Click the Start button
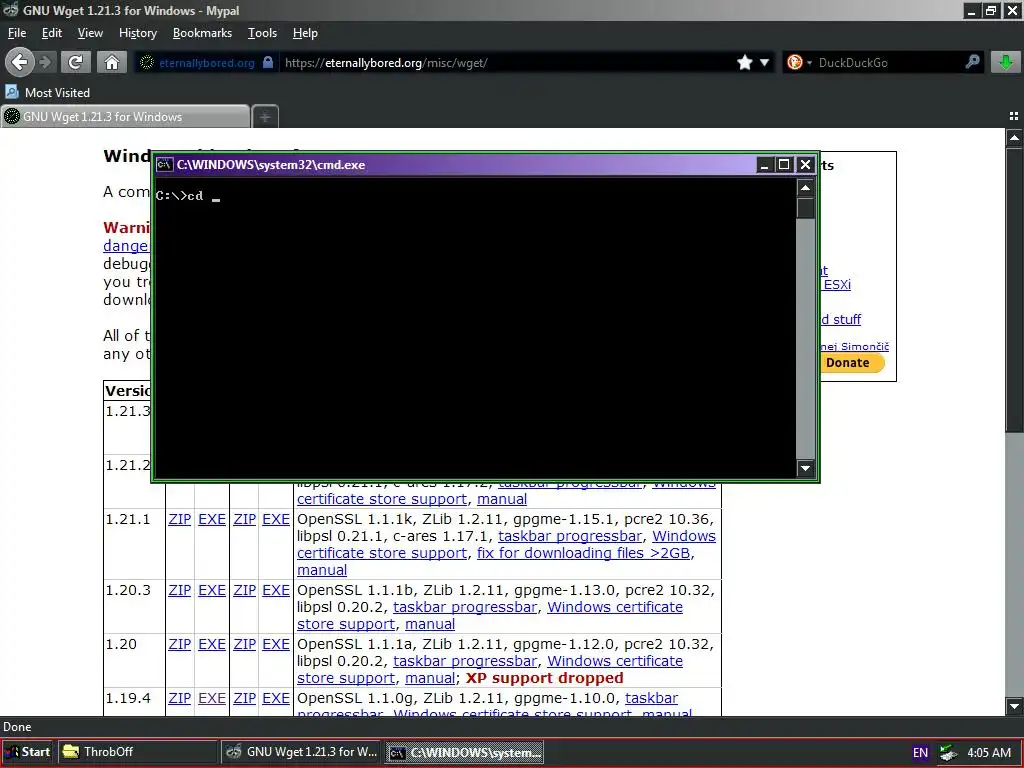Image resolution: width=1024 pixels, height=768 pixels. pyautogui.click(x=27, y=752)
